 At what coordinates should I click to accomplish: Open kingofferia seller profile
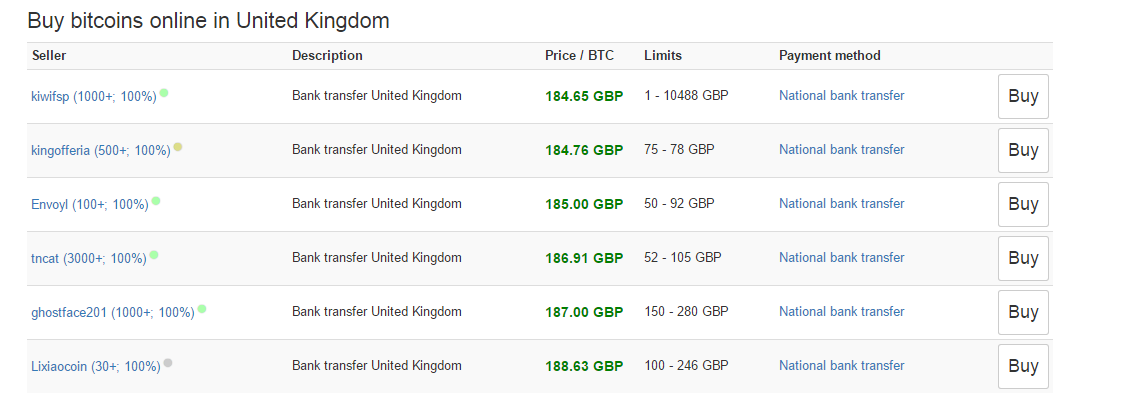101,150
